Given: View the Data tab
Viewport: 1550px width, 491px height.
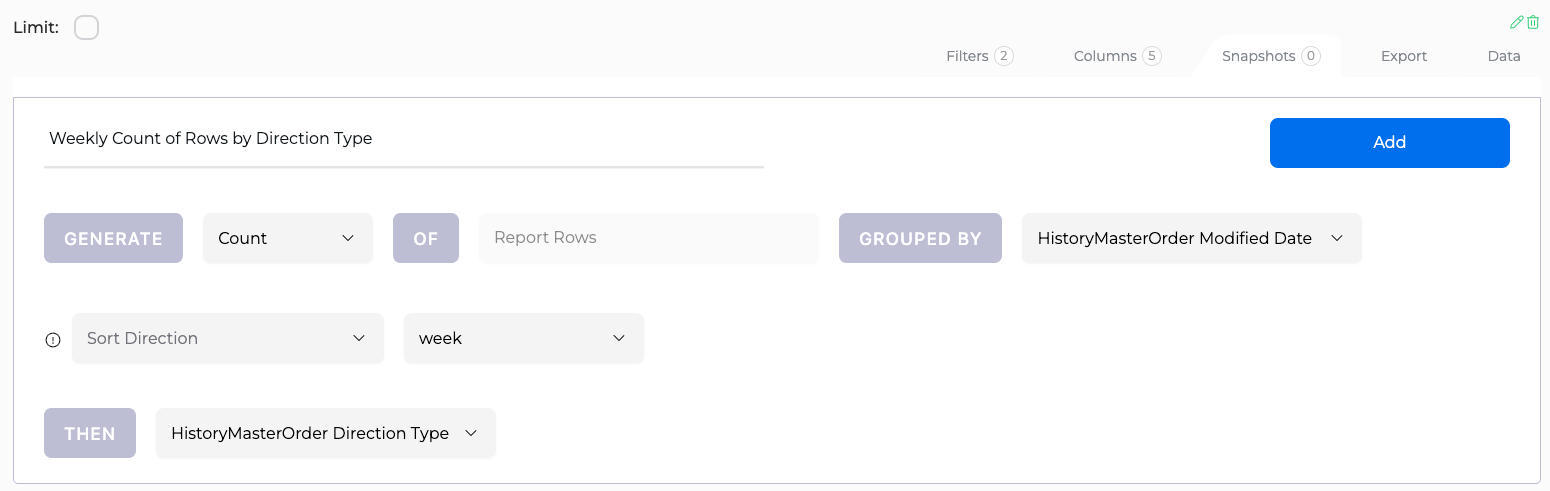Looking at the screenshot, I should (x=1504, y=56).
